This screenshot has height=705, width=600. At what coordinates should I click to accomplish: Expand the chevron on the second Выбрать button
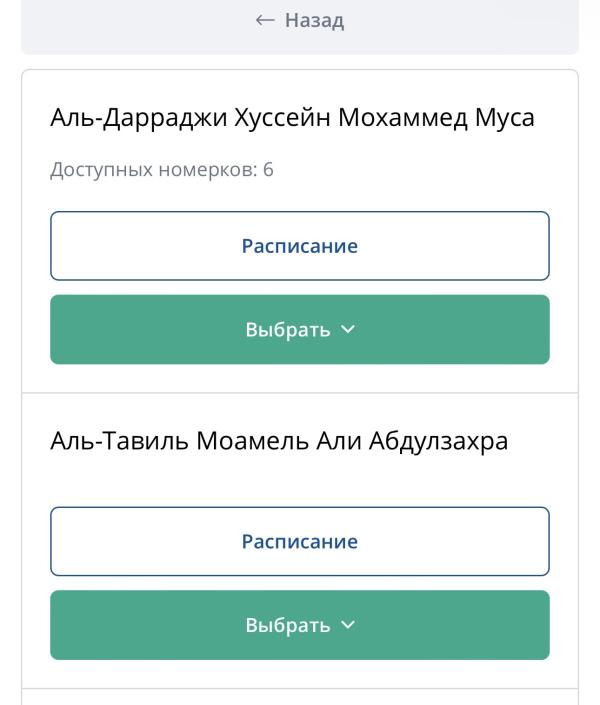click(x=348, y=625)
